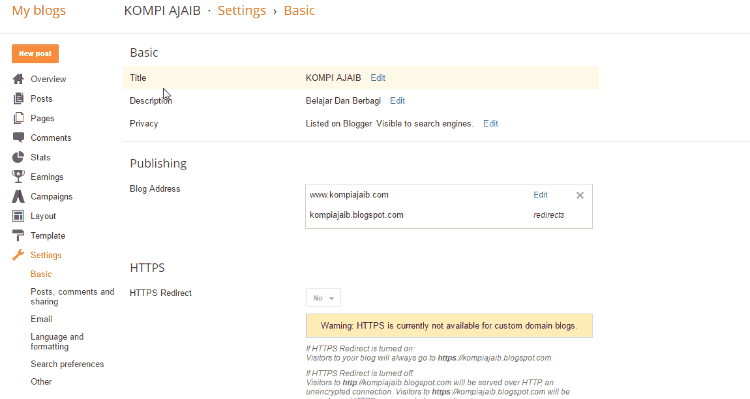
Task: Click the HTTPS Redirect label
Action: [160, 293]
